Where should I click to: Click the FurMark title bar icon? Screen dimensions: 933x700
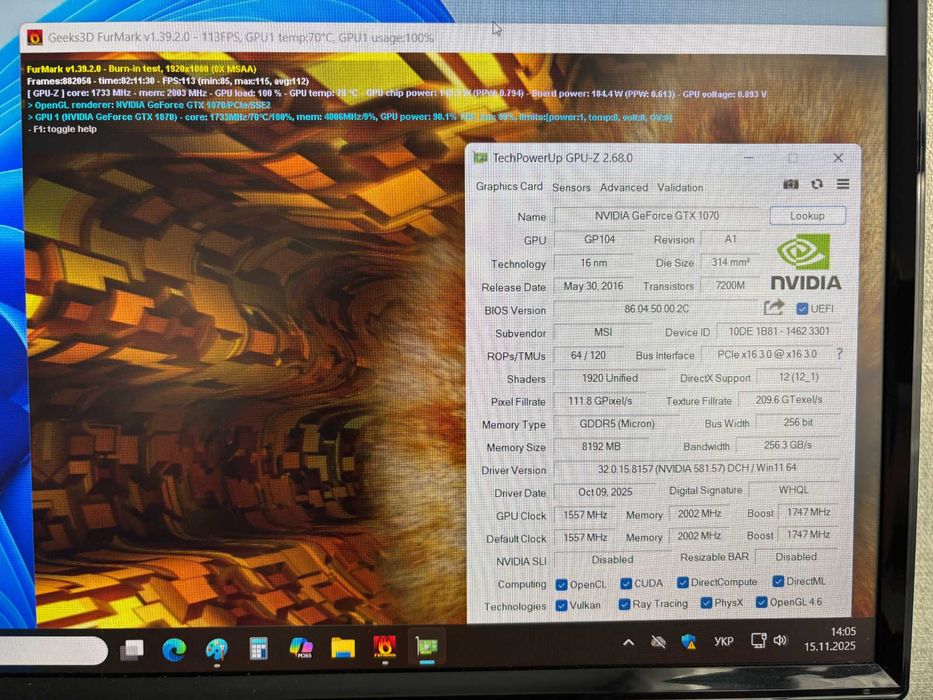pos(35,38)
